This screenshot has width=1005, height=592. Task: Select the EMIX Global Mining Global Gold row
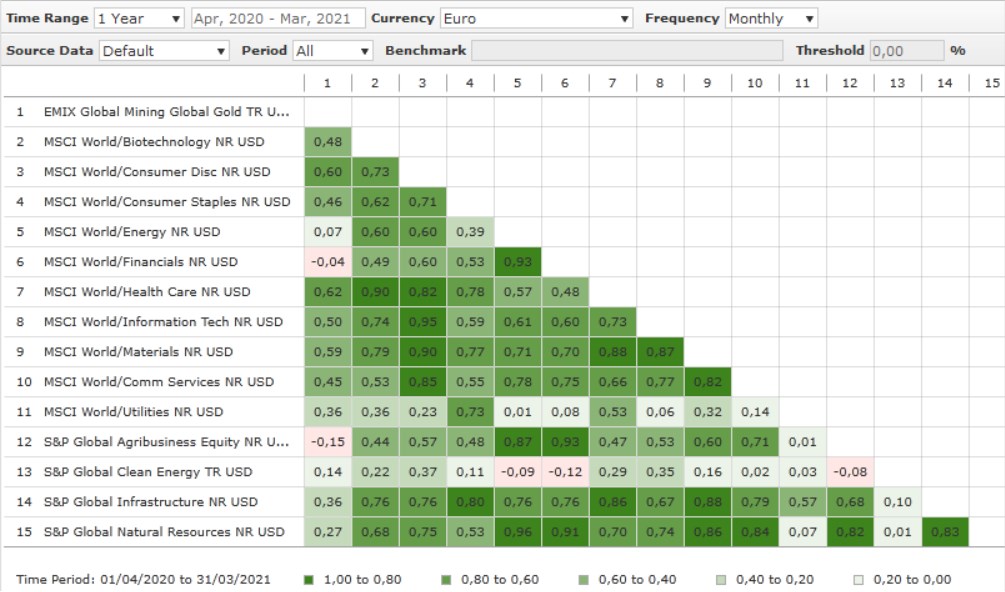(x=165, y=112)
